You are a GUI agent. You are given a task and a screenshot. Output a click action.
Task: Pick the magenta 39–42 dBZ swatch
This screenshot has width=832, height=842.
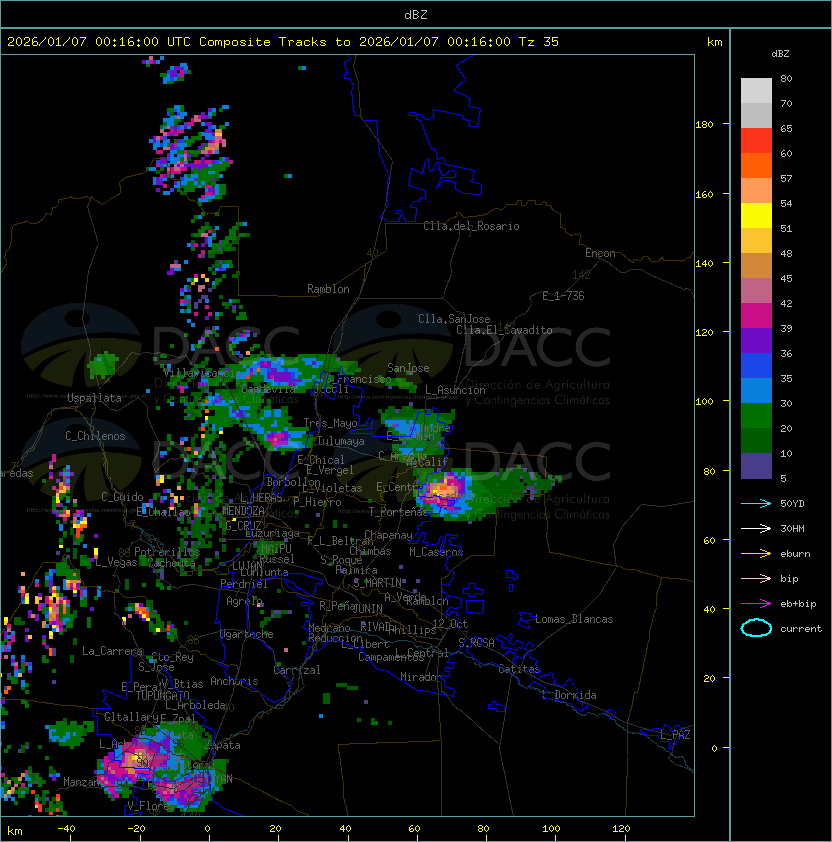pyautogui.click(x=756, y=316)
